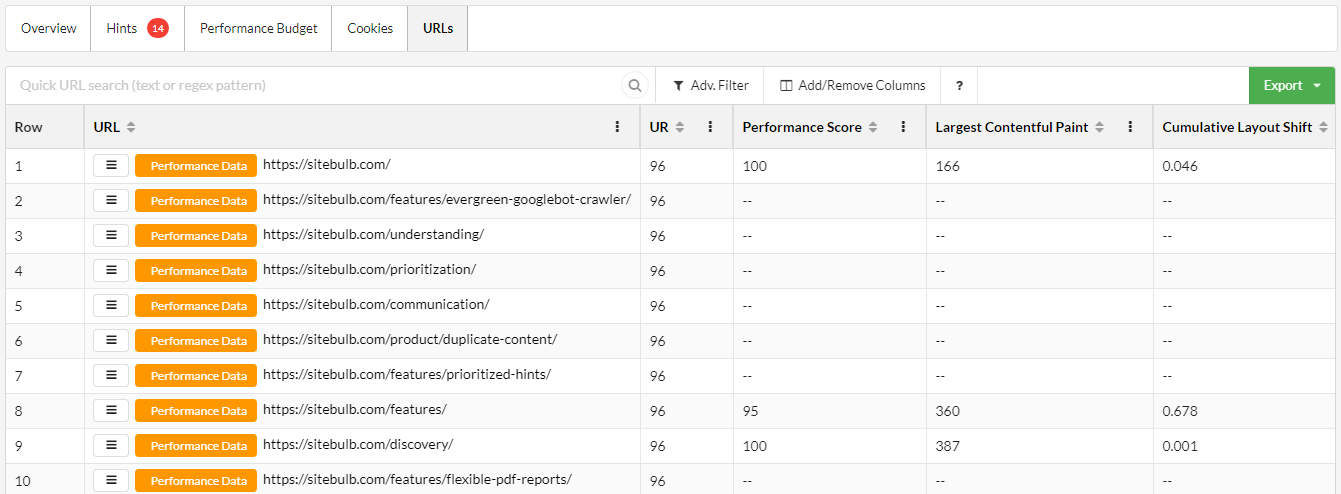
Task: Click Performance Data for sitebulb.com/ homepage
Action: coord(196,166)
